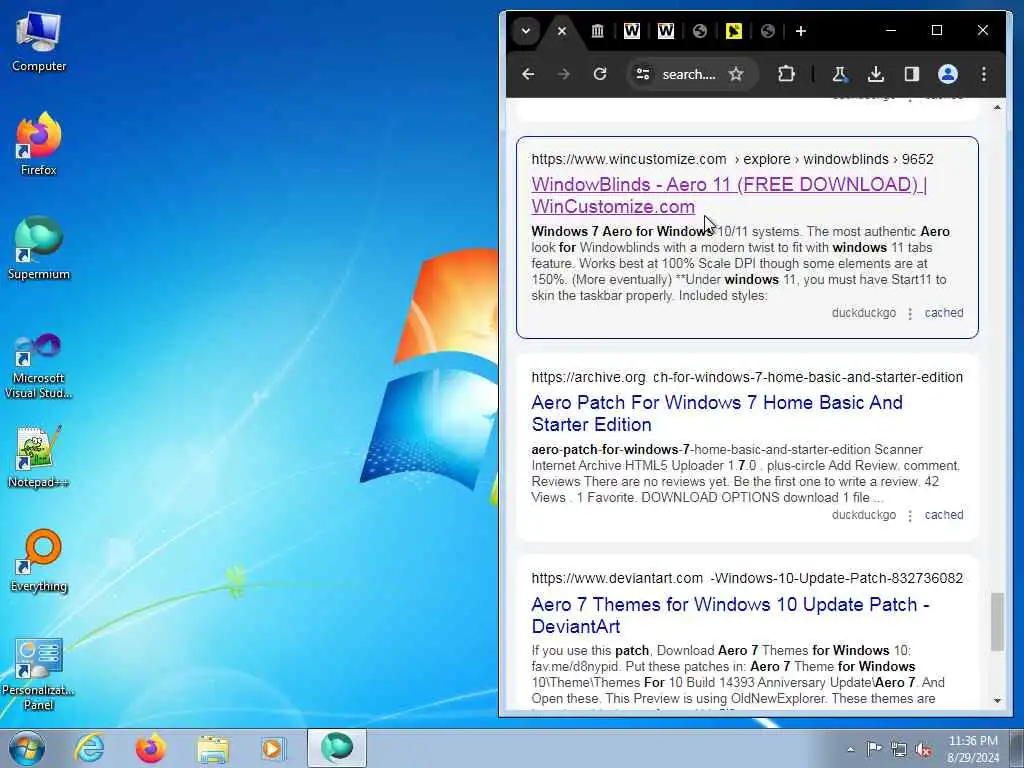1024x768 pixels.
Task: Switch to the second W favicon tab
Action: pyautogui.click(x=665, y=31)
